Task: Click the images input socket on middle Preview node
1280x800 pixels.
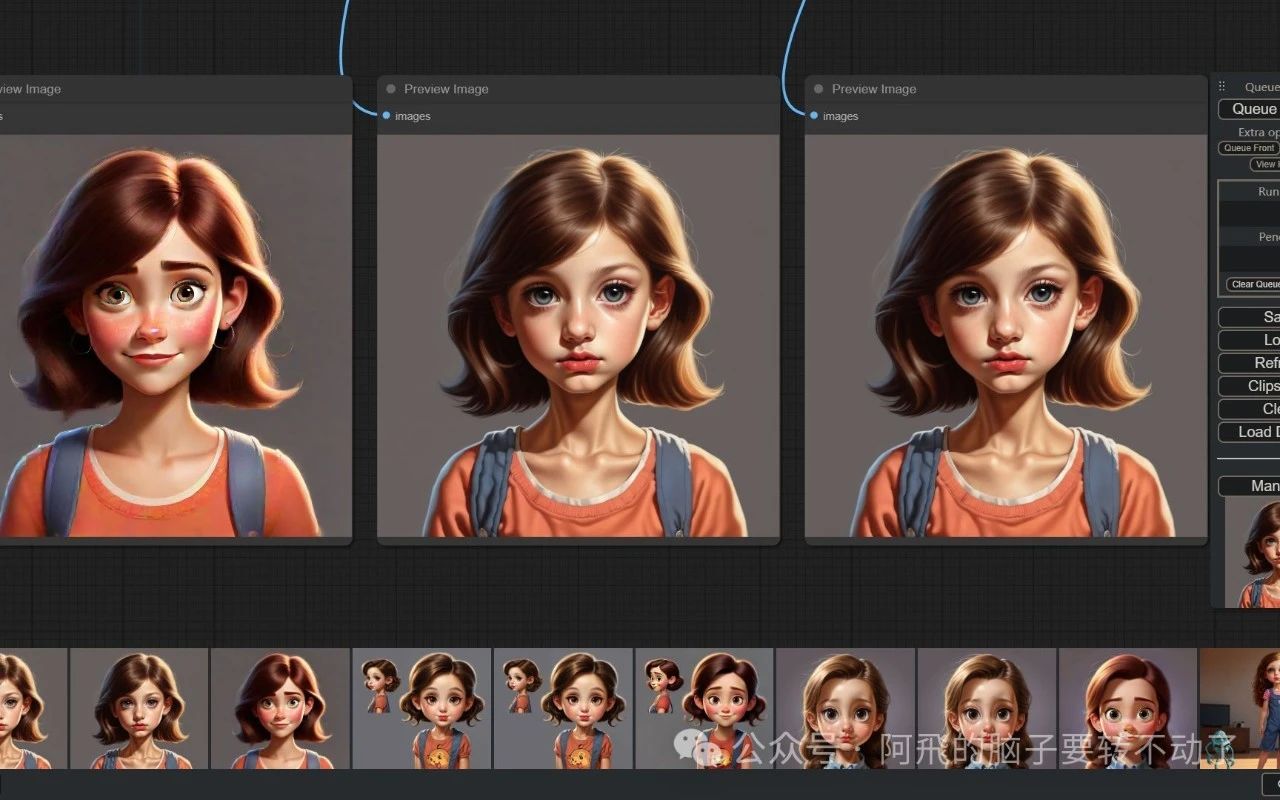Action: coord(386,116)
